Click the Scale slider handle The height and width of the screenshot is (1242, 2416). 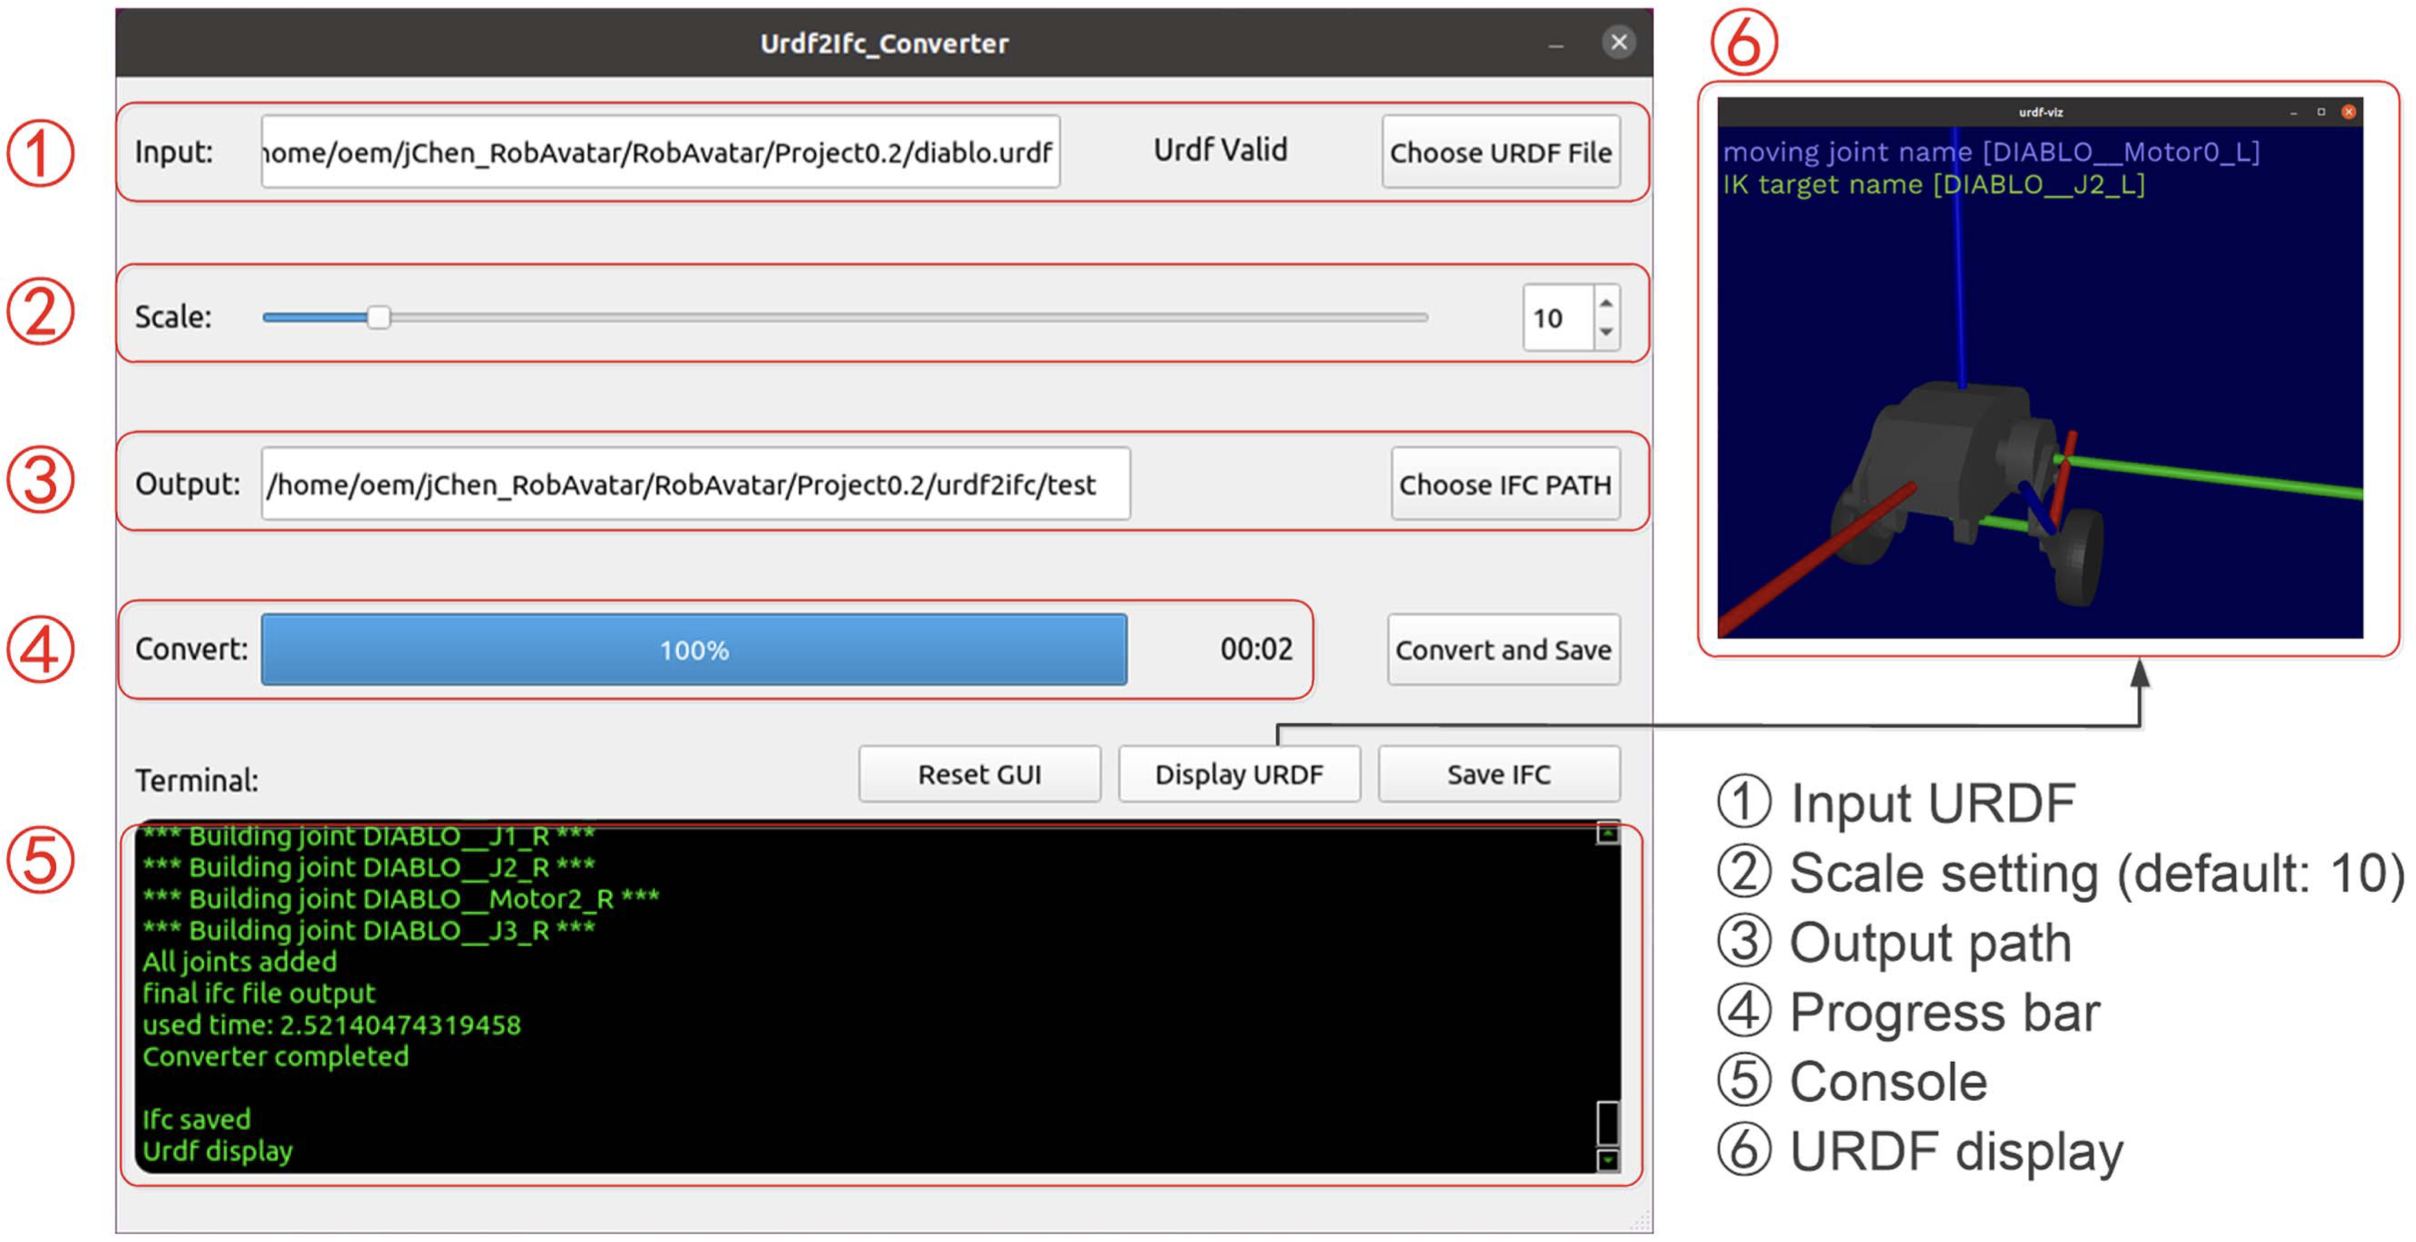(378, 318)
